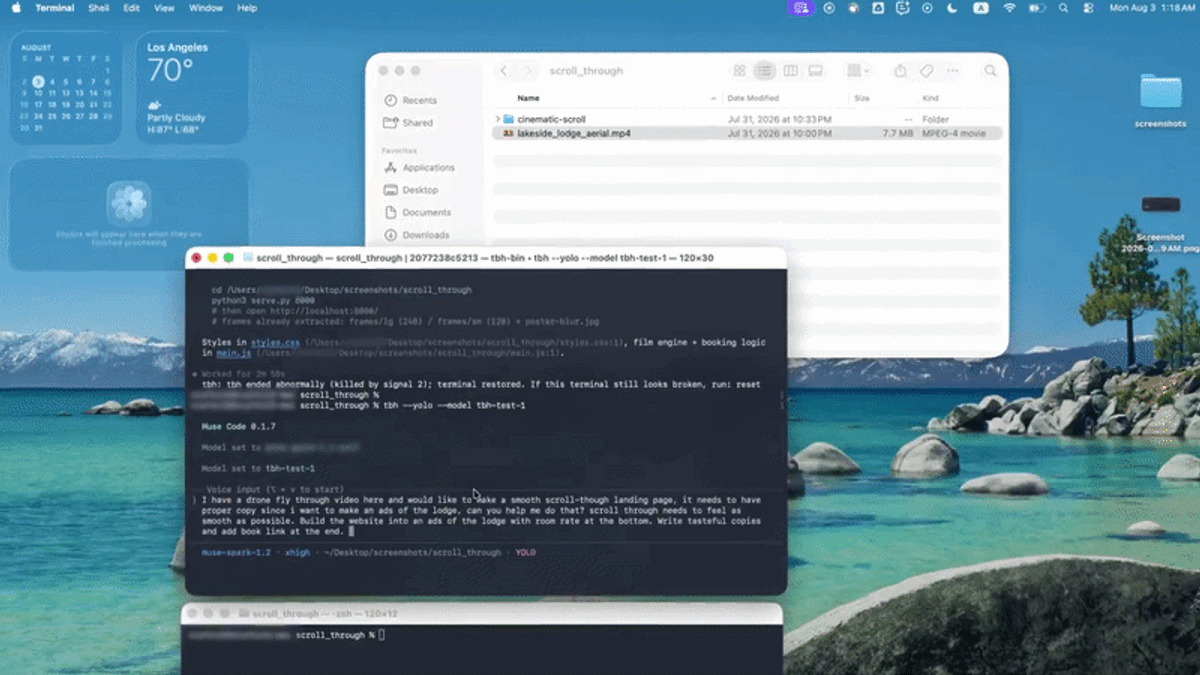Click the Finder Share icon
Screen dimensions: 1200x675
click(900, 71)
